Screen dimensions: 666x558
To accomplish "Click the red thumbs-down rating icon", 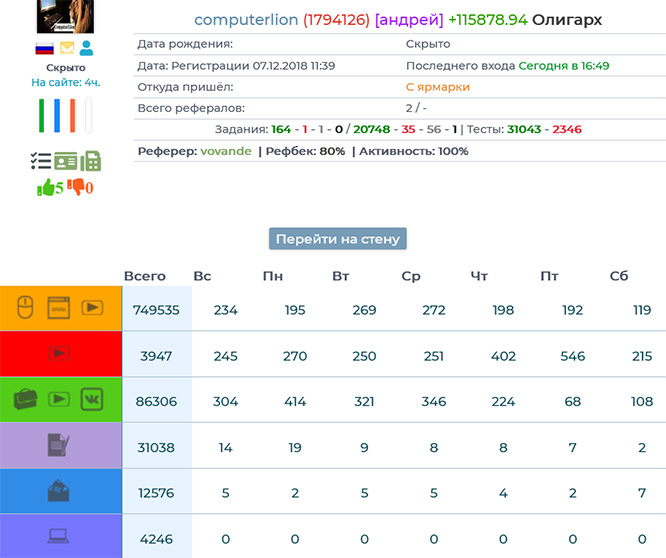I will 75,187.
